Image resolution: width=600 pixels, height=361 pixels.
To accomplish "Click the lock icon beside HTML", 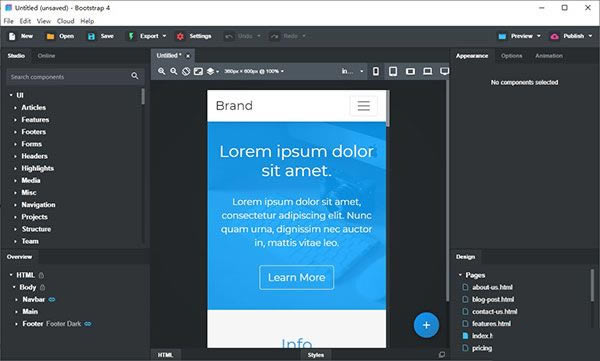I will click(x=41, y=275).
